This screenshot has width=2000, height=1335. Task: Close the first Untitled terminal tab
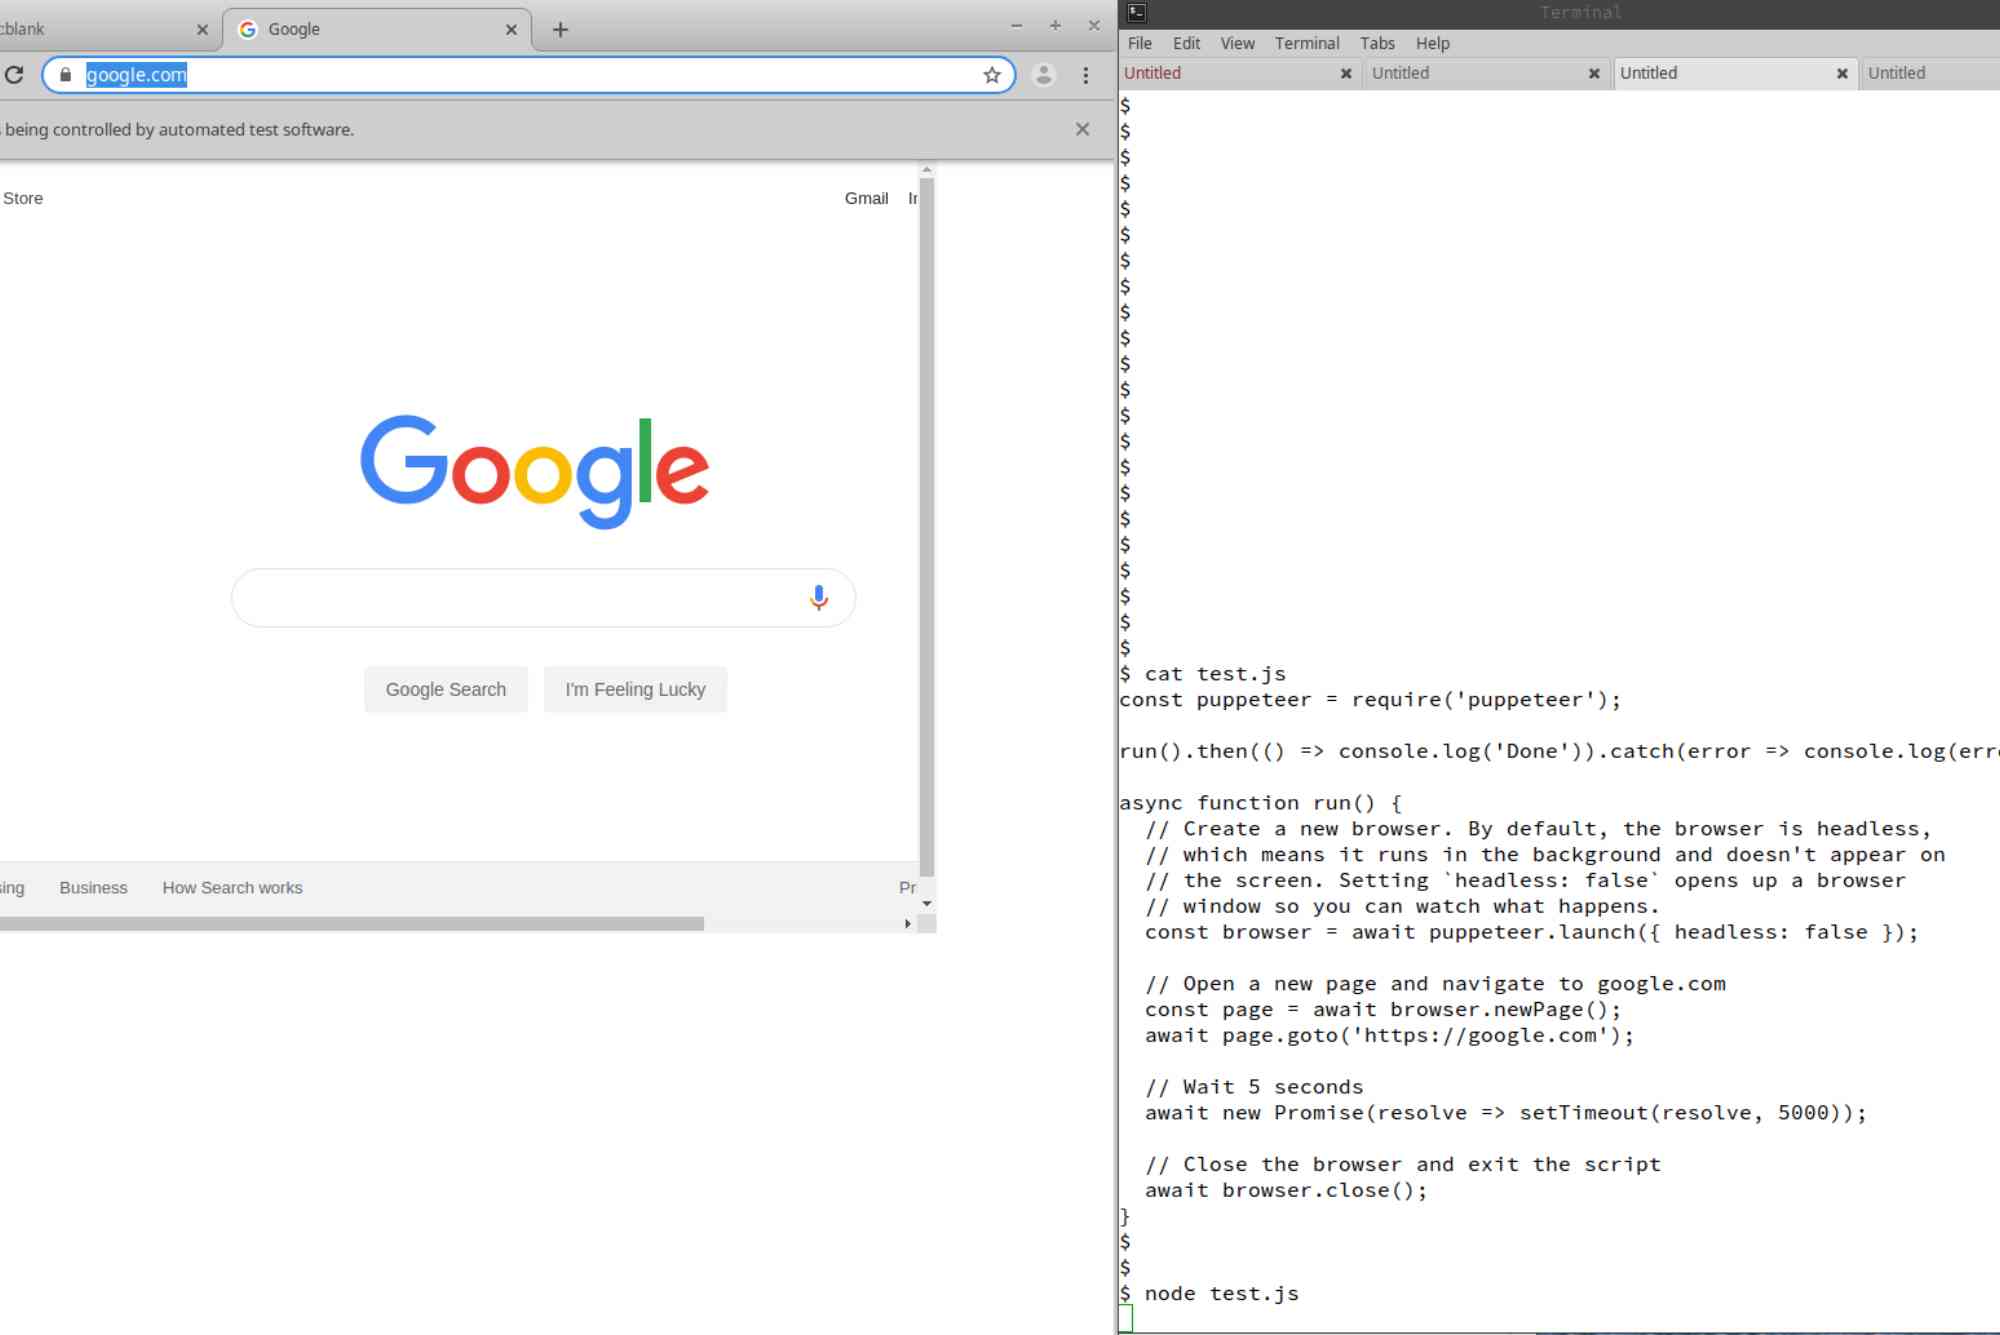coord(1346,73)
